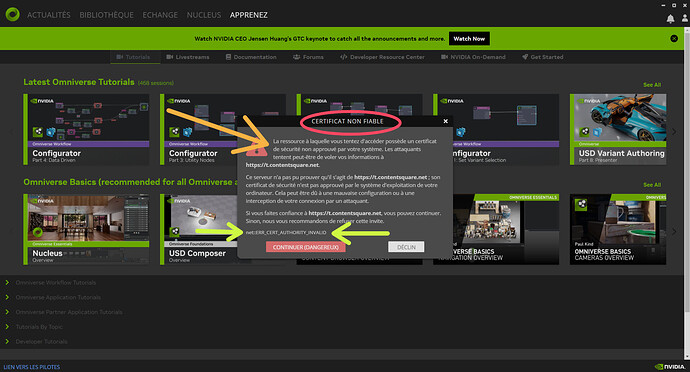This screenshot has width=690, height=372.
Task: Switch to the Livestreams tab
Action: pos(188,57)
